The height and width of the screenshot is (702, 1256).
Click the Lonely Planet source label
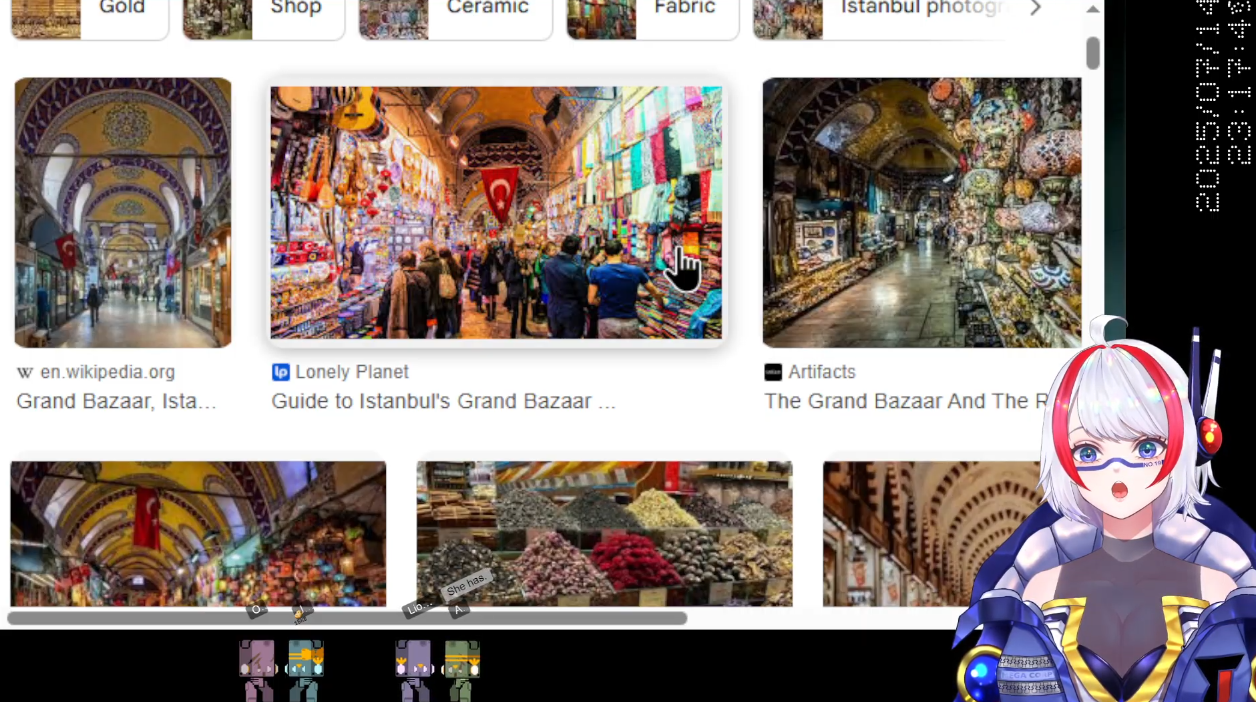[352, 372]
